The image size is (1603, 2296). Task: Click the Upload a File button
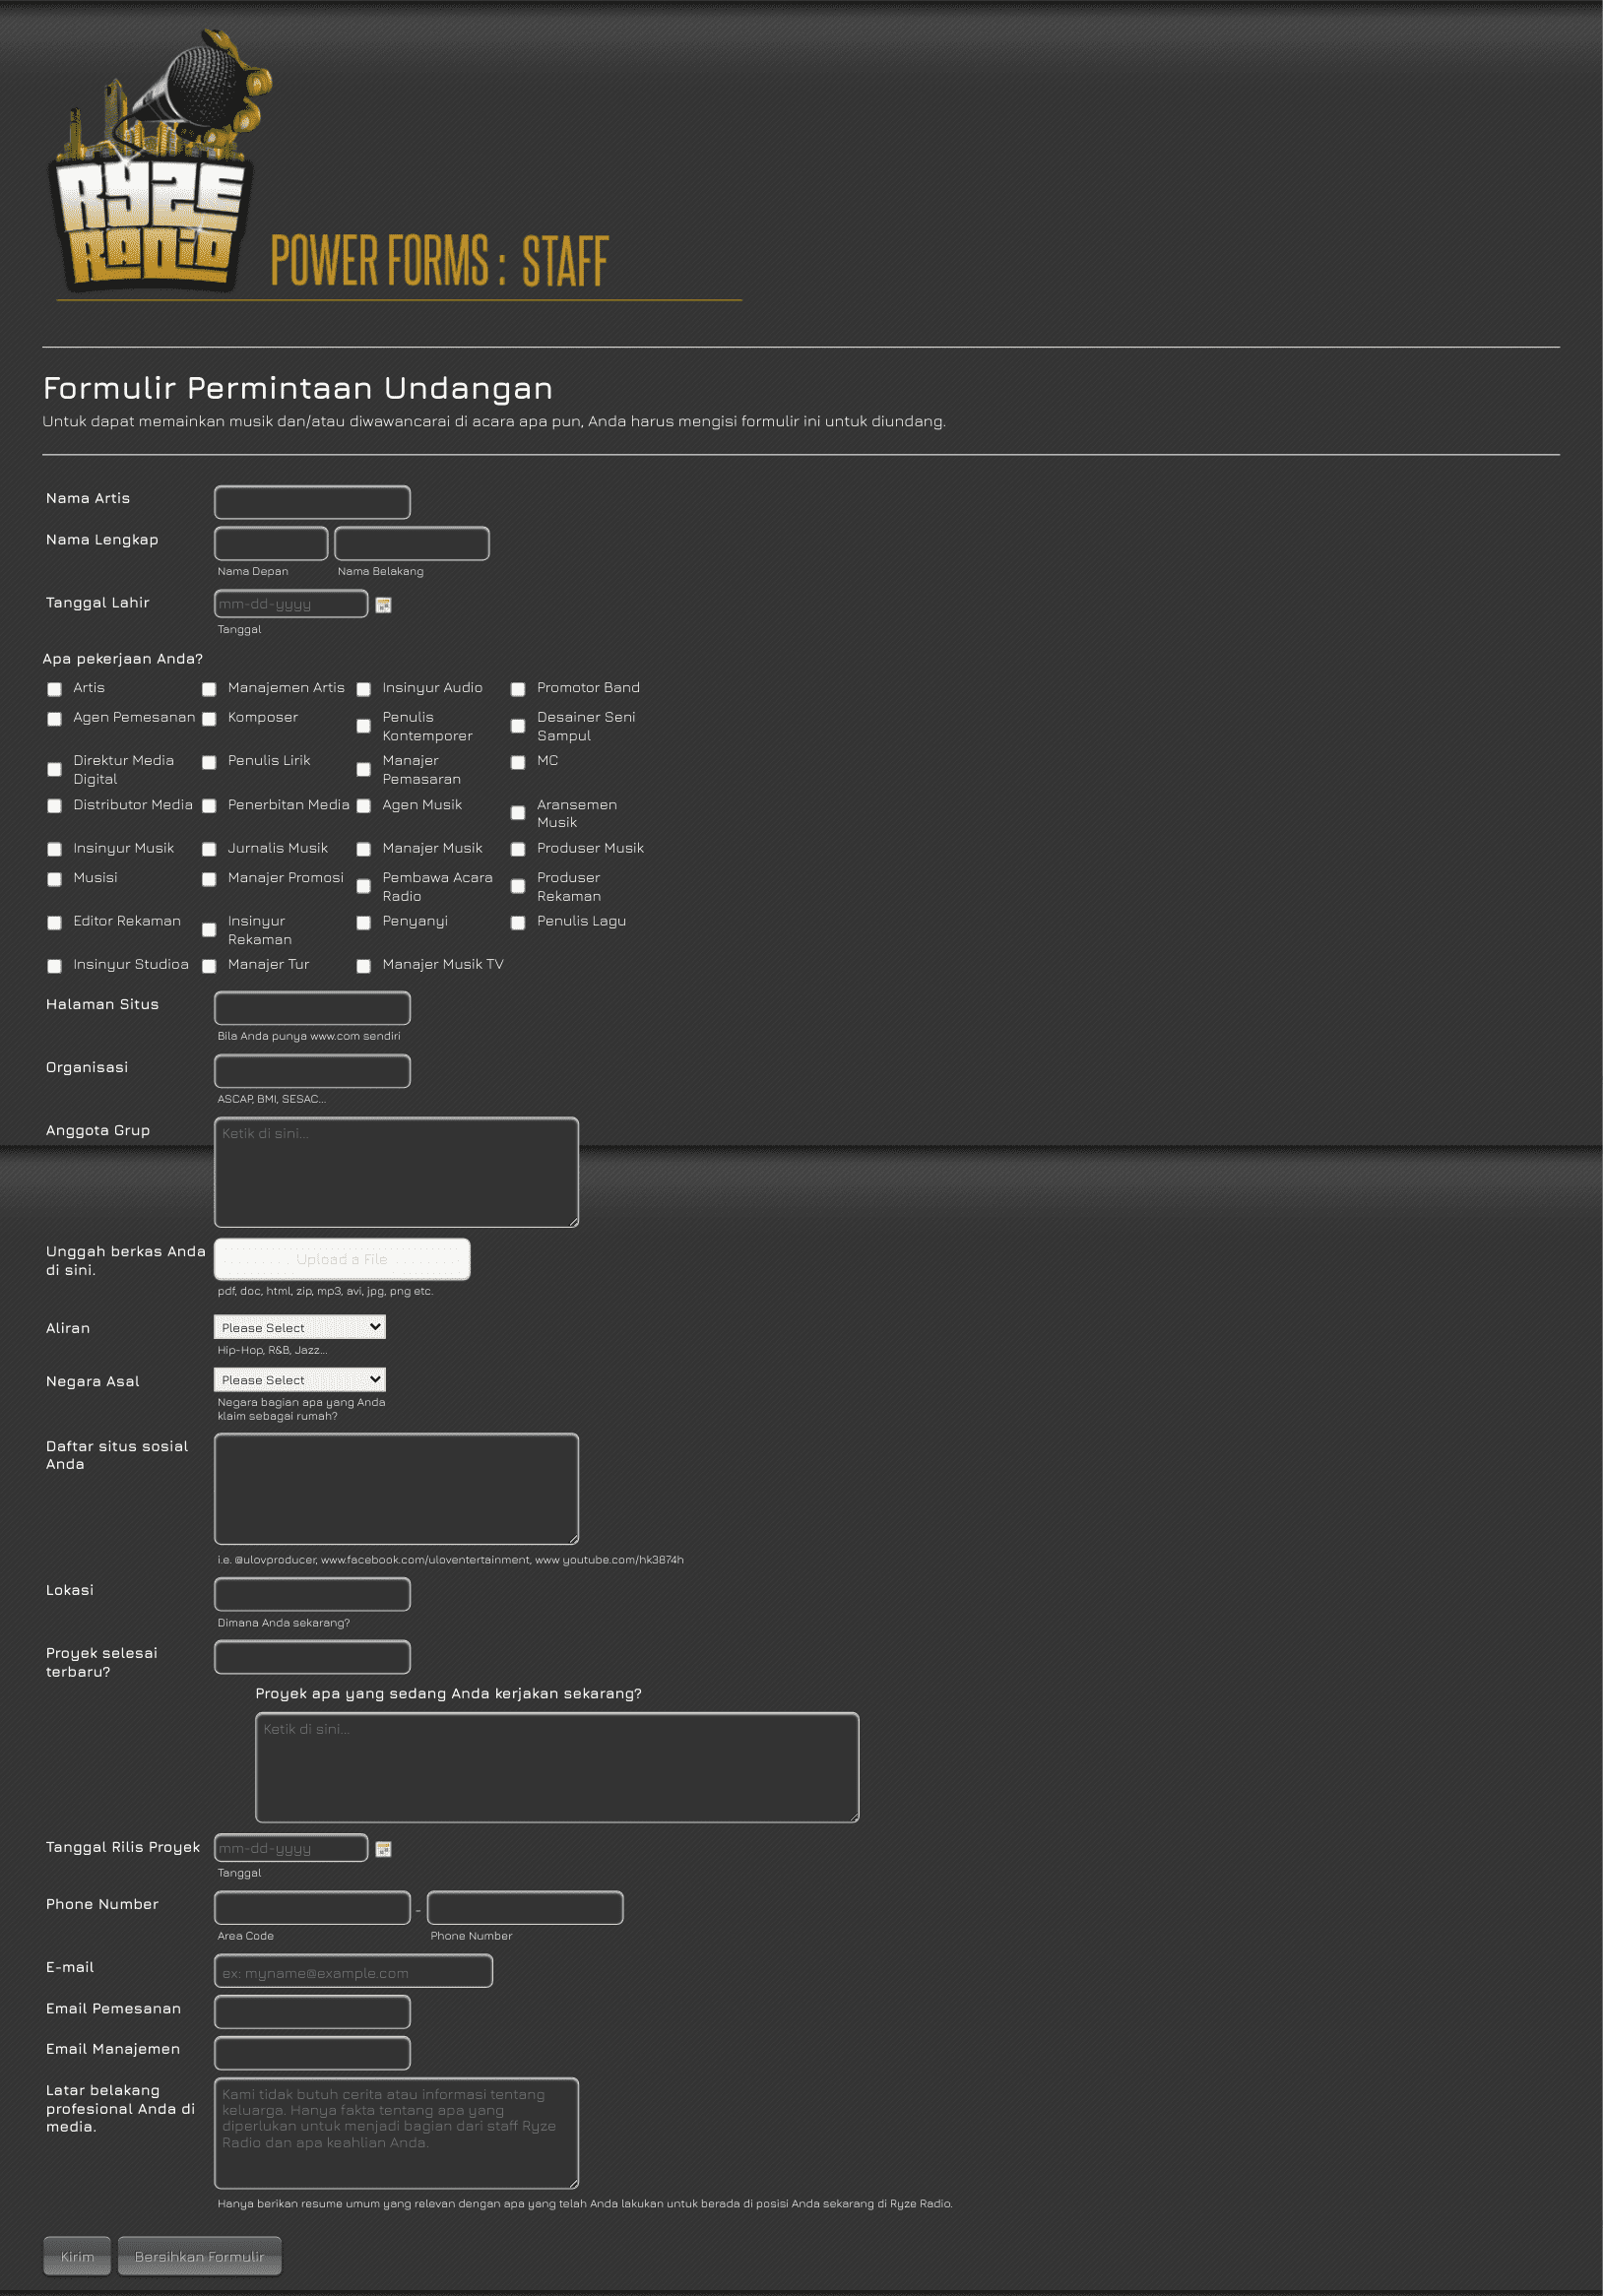[342, 1259]
